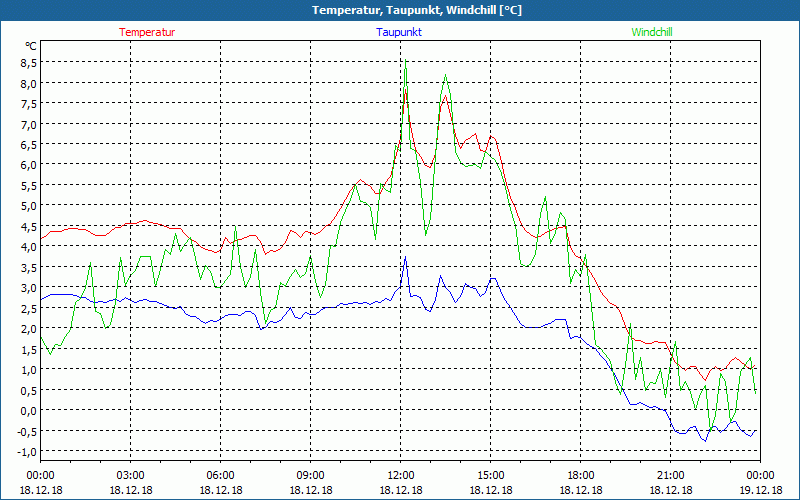Click the '0,5' y-axis value
The width and height of the screenshot is (800, 500).
(29, 390)
